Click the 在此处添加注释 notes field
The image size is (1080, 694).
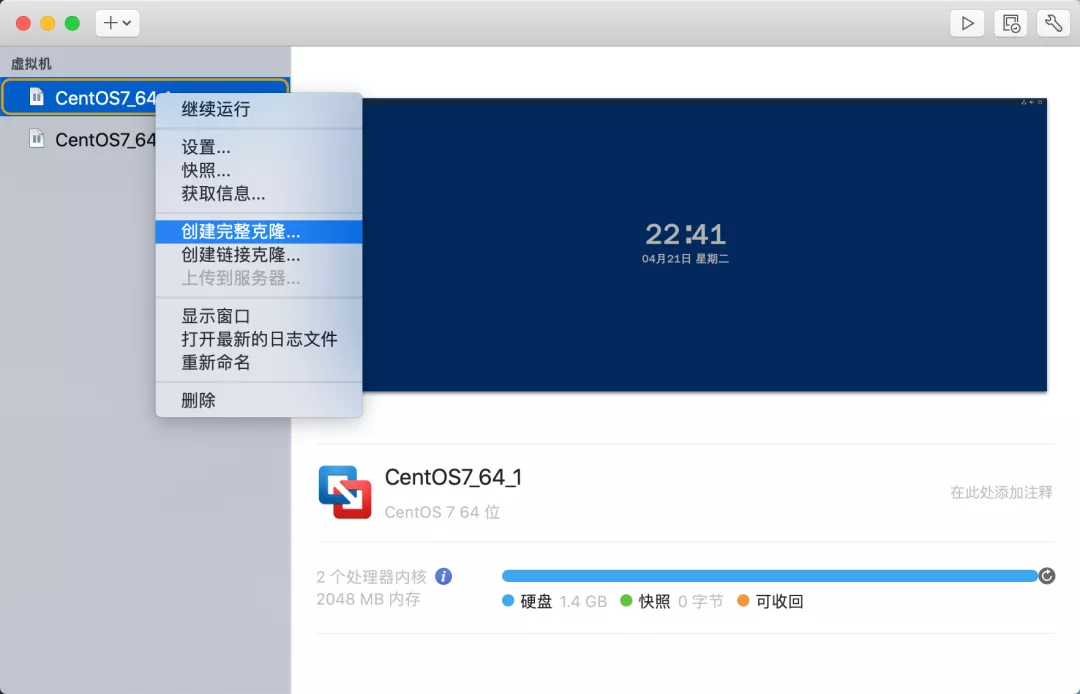point(1001,492)
